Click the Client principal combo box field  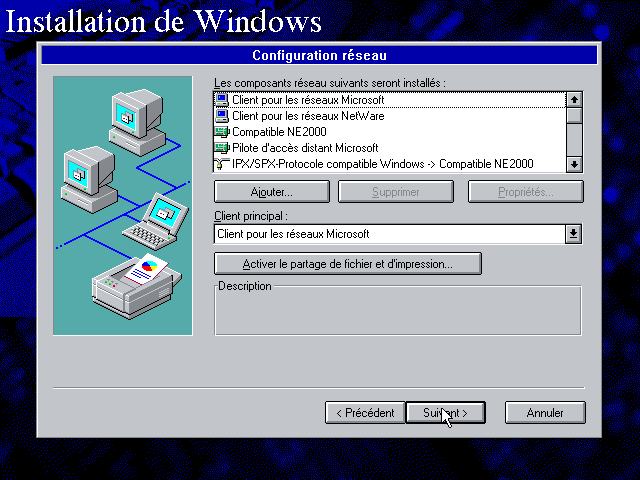coord(390,234)
